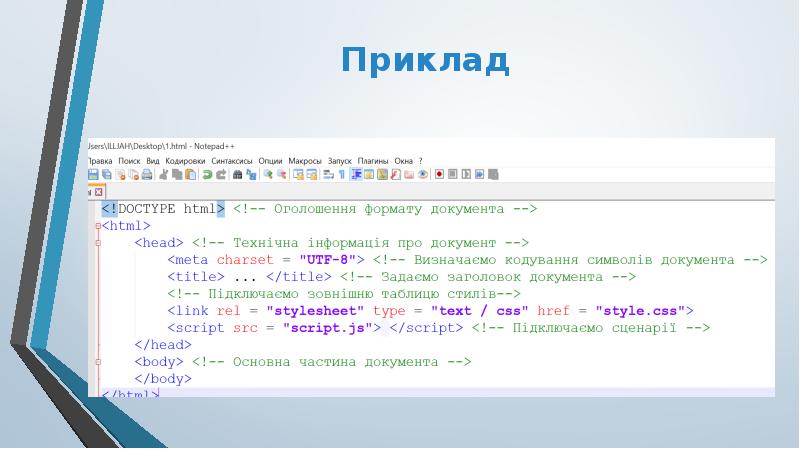
Task: Open the user-defined language icon
Action: pos(369,174)
